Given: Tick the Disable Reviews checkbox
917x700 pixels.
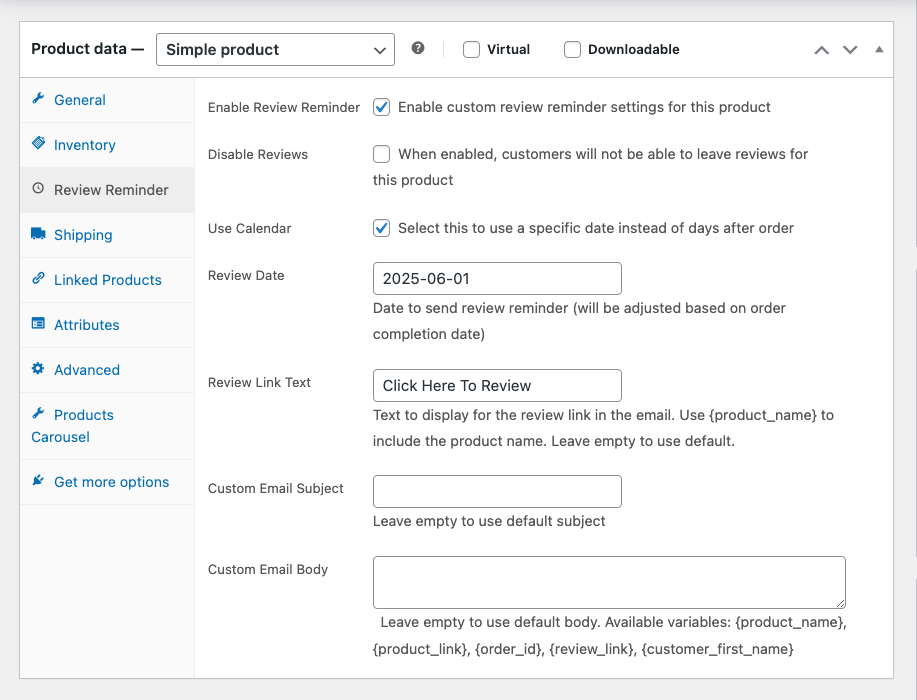Looking at the screenshot, I should coord(381,154).
